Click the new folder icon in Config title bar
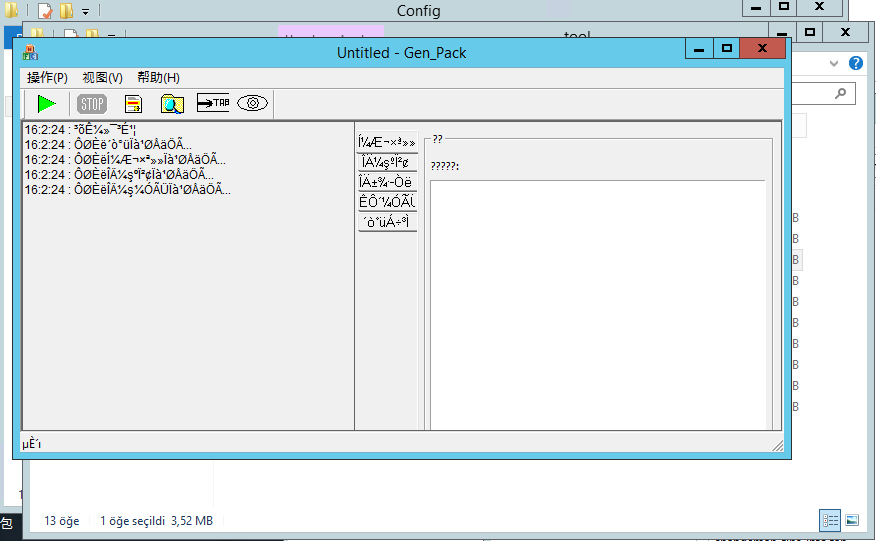 tap(67, 11)
